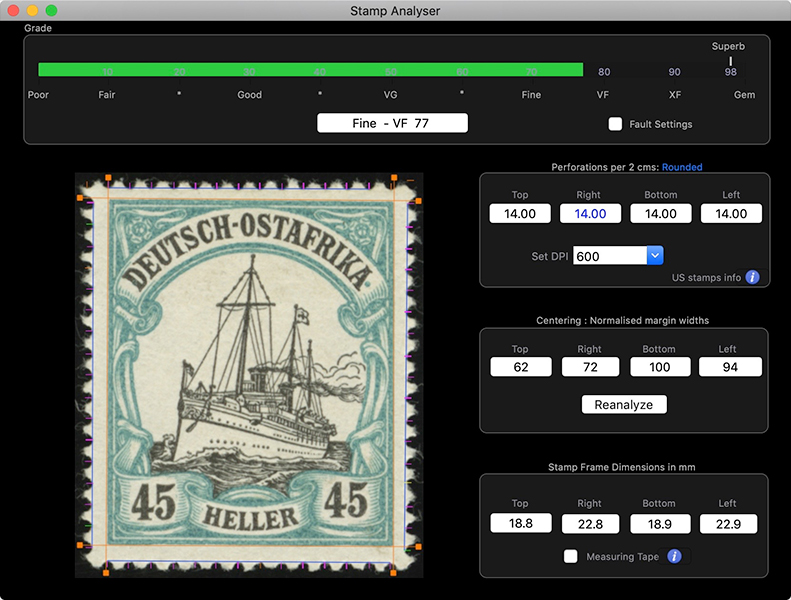This screenshot has width=791, height=600.
Task: Click the US stamps info label
Action: [706, 278]
